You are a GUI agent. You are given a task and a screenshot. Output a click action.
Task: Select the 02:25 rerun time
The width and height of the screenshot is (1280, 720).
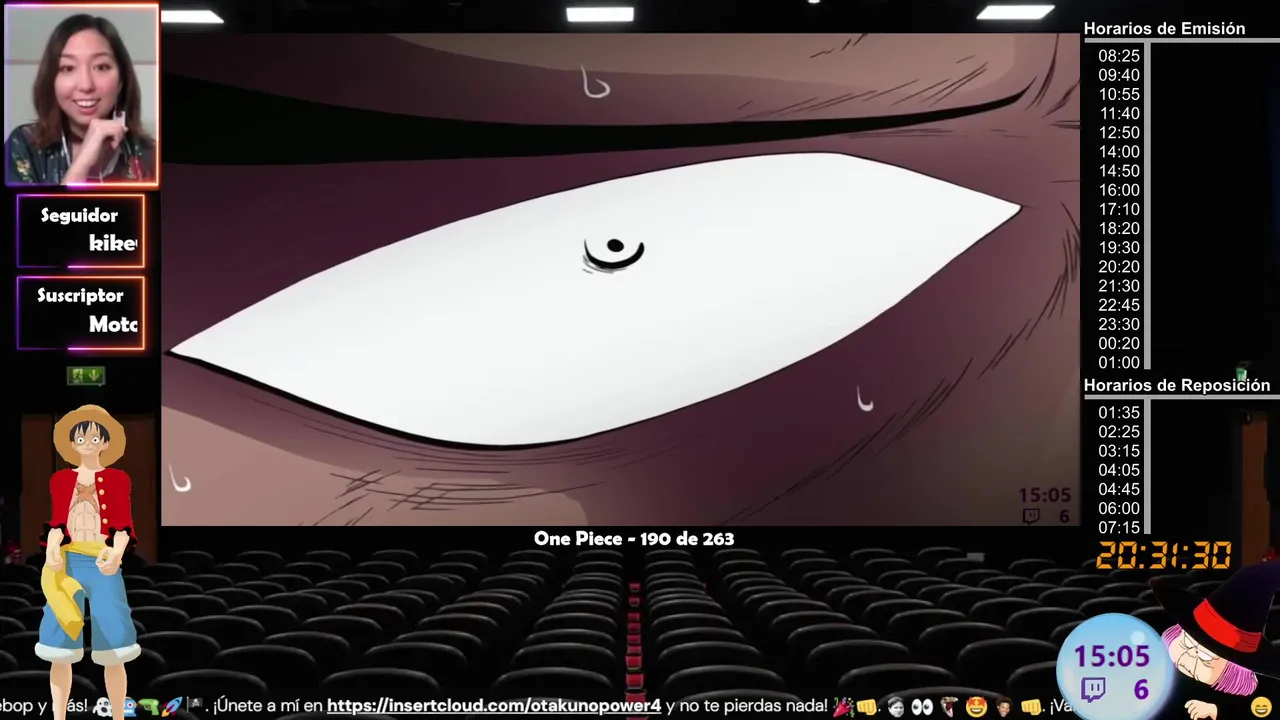point(1119,431)
